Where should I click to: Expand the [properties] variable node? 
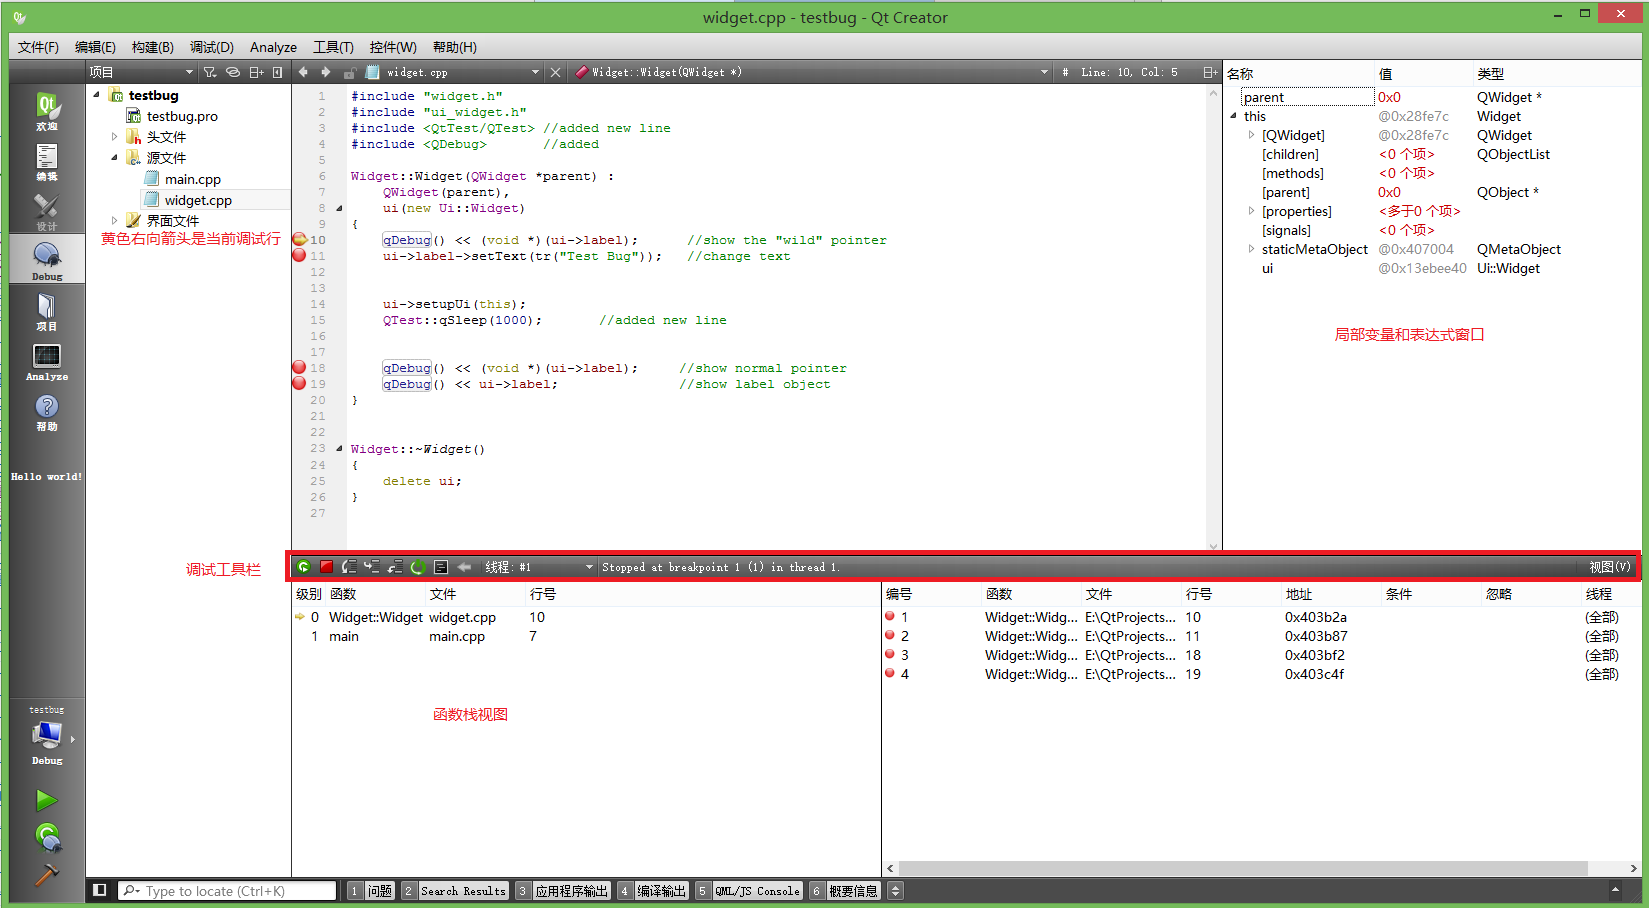click(1251, 211)
